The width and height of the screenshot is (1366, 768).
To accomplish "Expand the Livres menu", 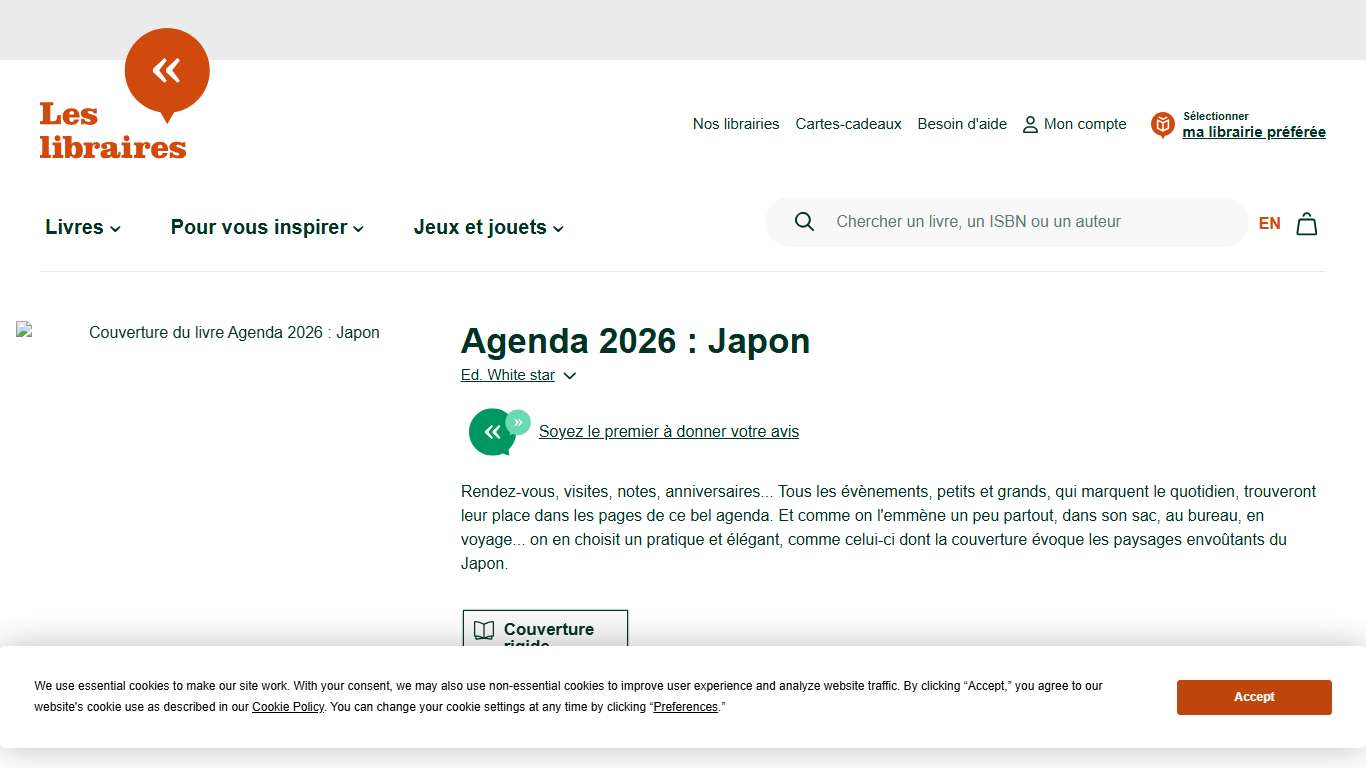I will 82,227.
